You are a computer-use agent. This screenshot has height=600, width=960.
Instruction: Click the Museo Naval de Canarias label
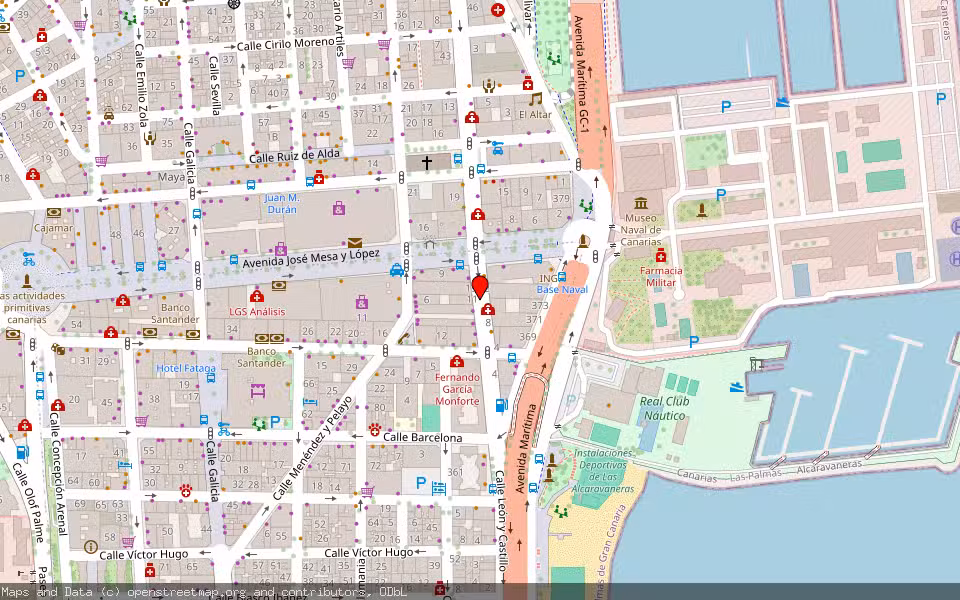click(641, 230)
